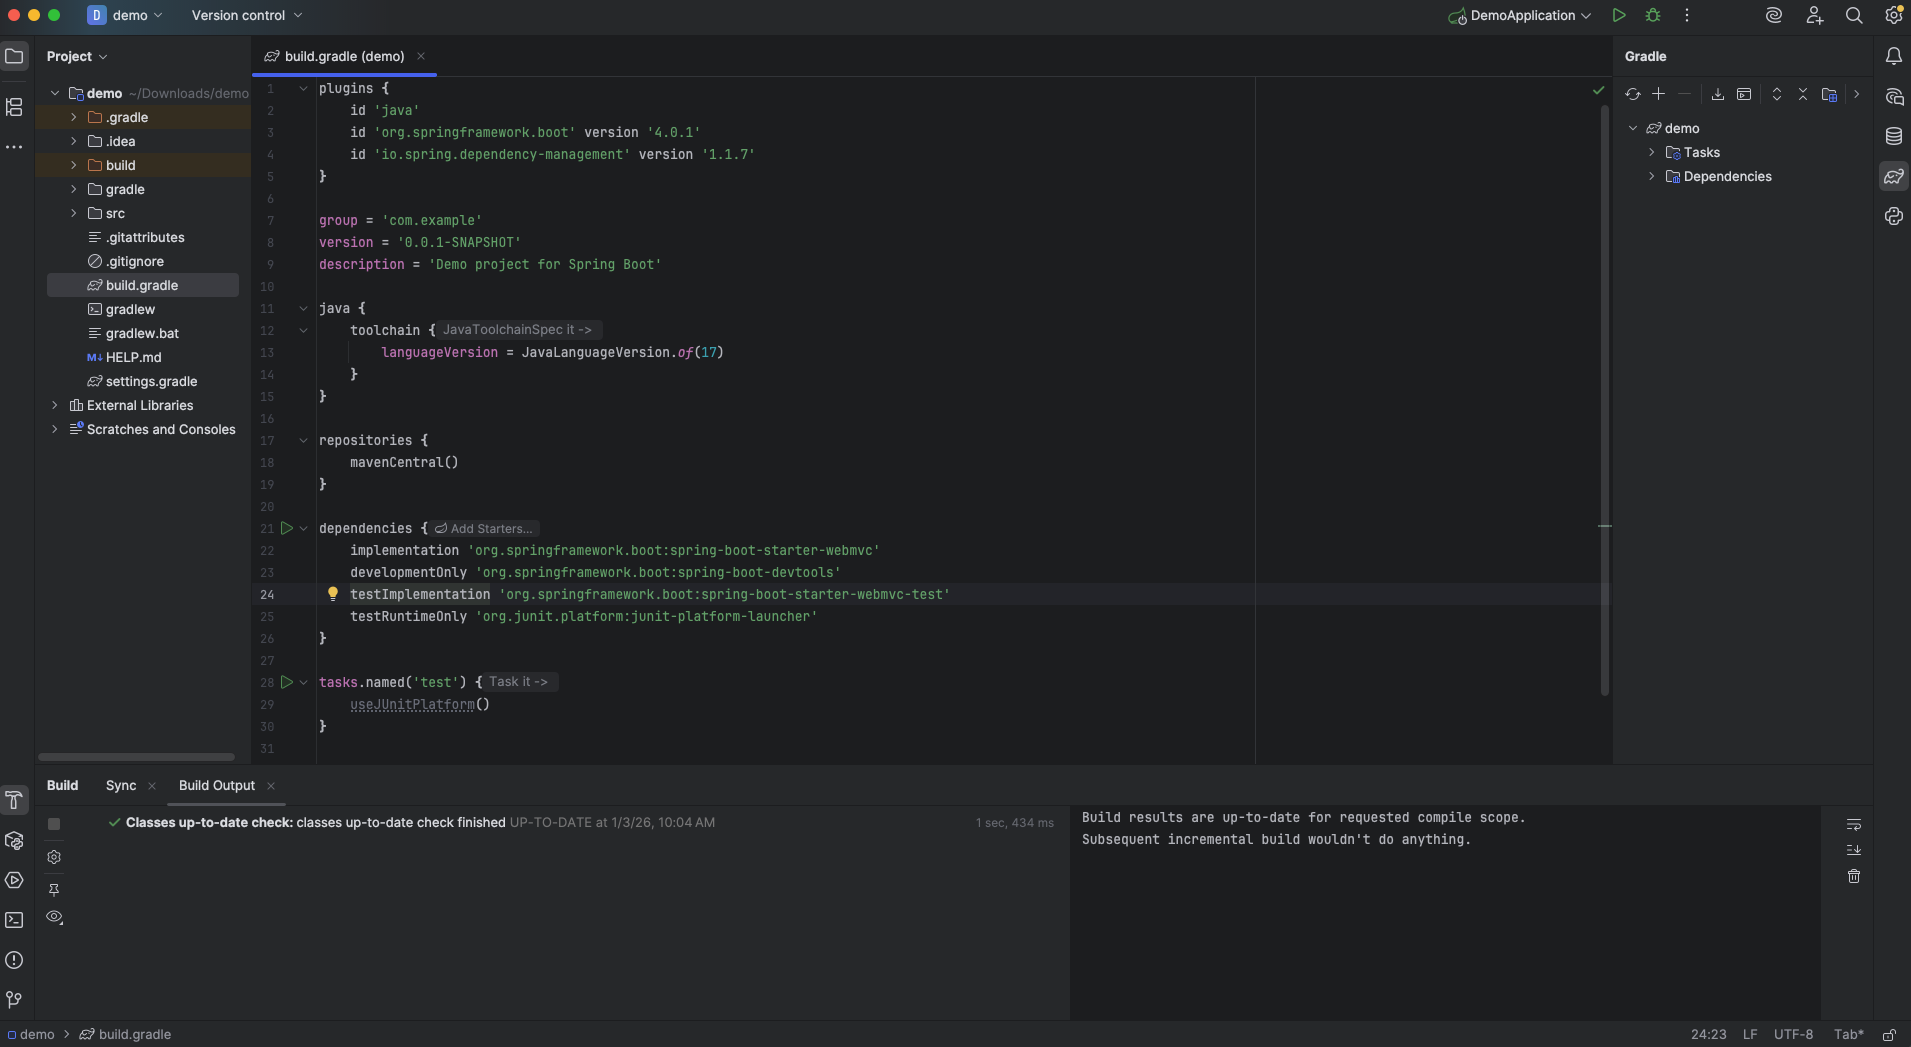Toggle the Gradle elephant tool window icon
The width and height of the screenshot is (1911, 1047).
1894,176
